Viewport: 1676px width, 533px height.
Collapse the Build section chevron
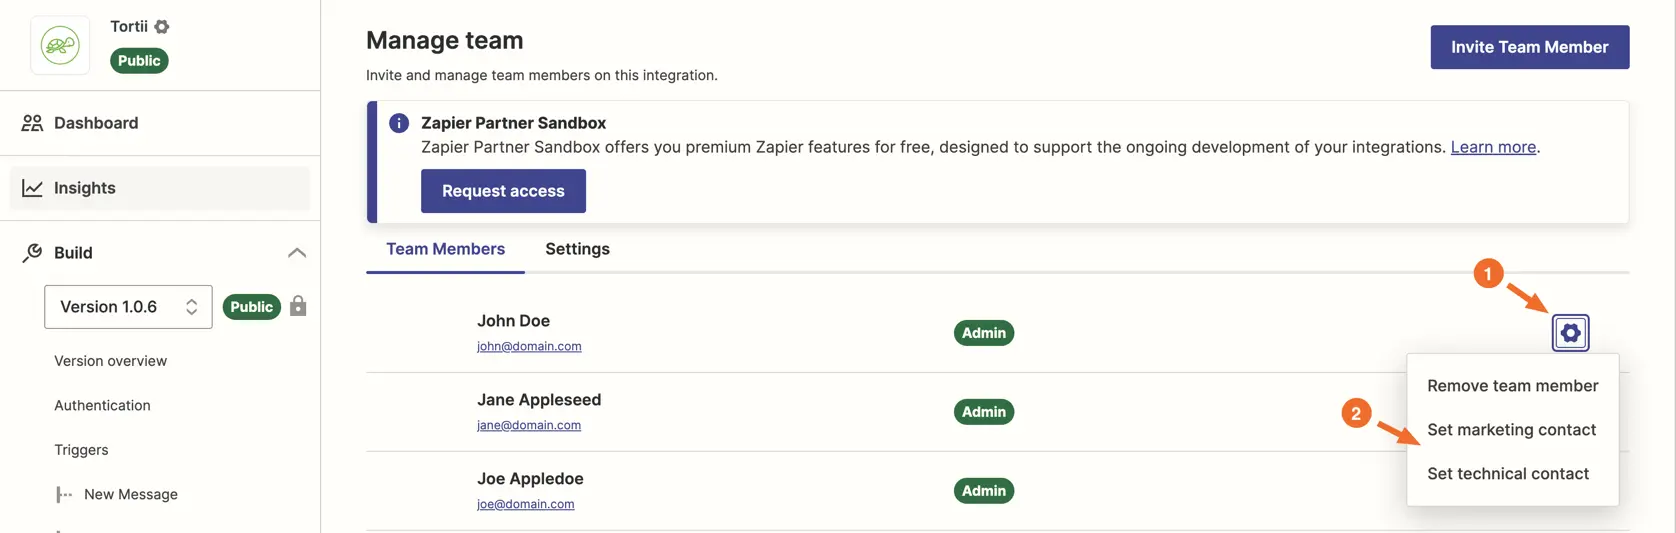pos(297,253)
